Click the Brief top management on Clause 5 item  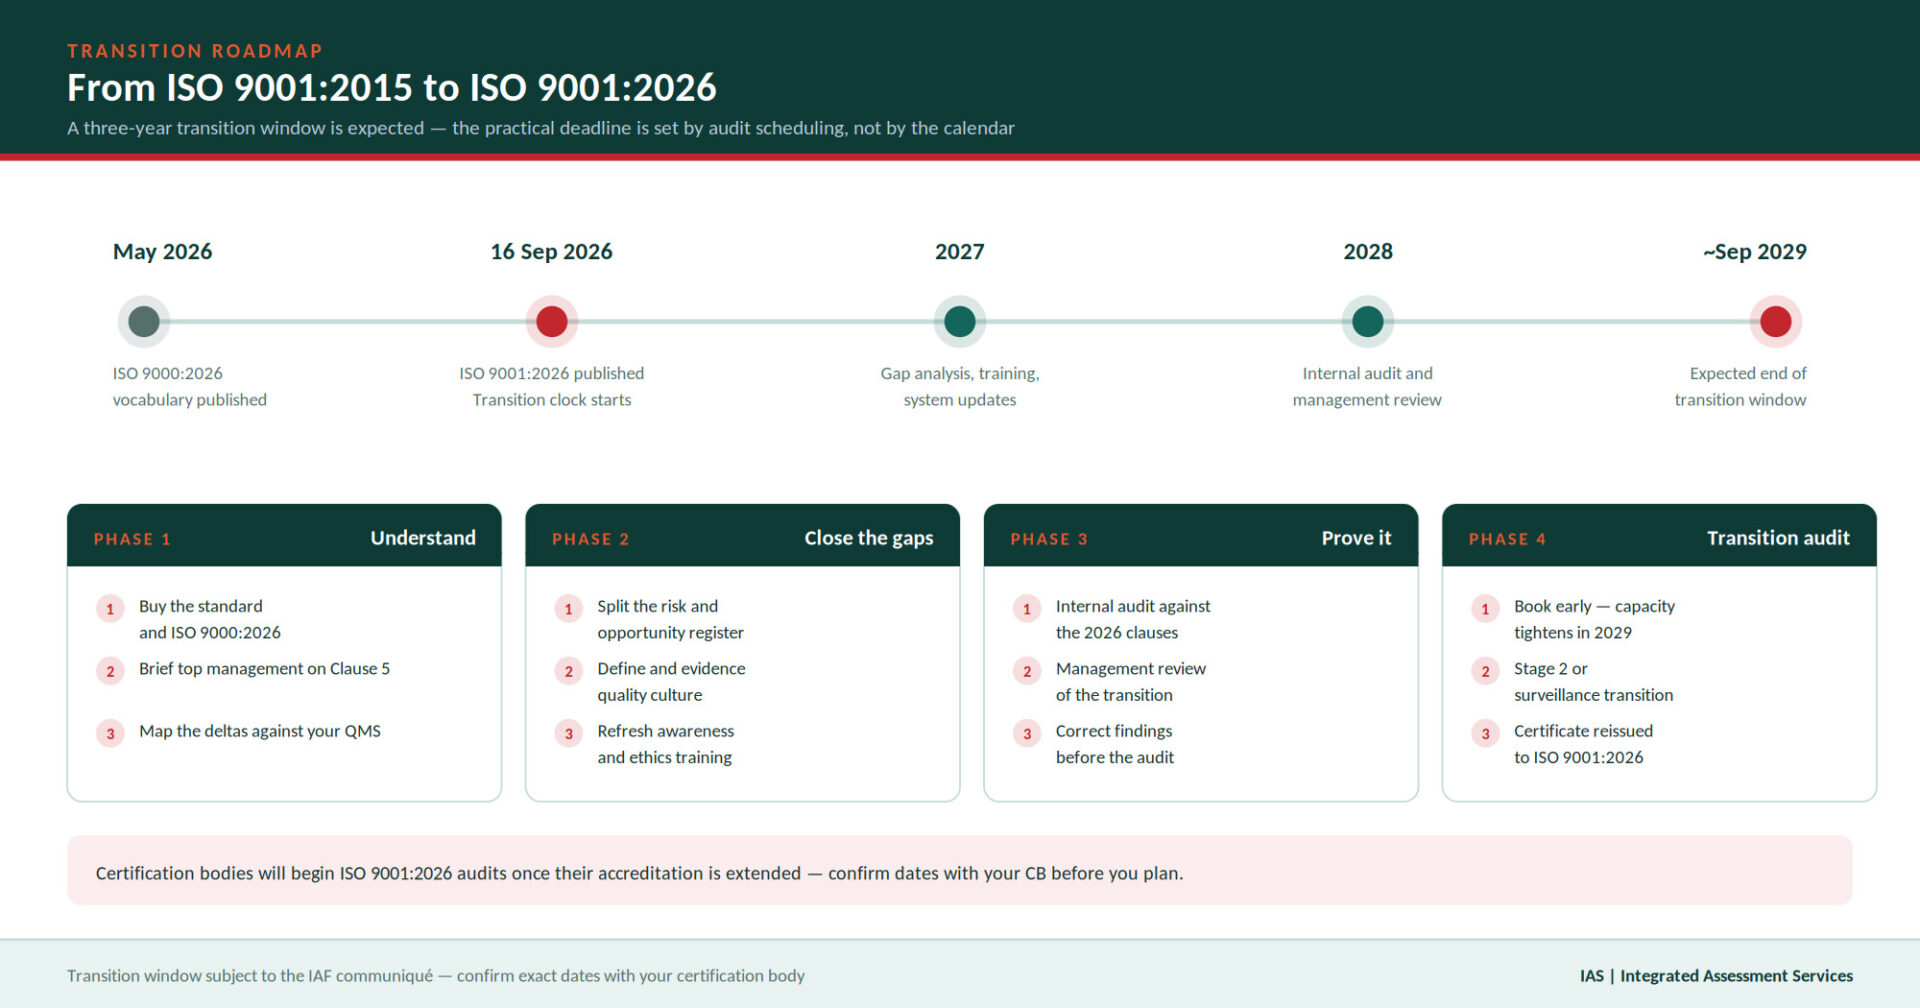pos(264,668)
